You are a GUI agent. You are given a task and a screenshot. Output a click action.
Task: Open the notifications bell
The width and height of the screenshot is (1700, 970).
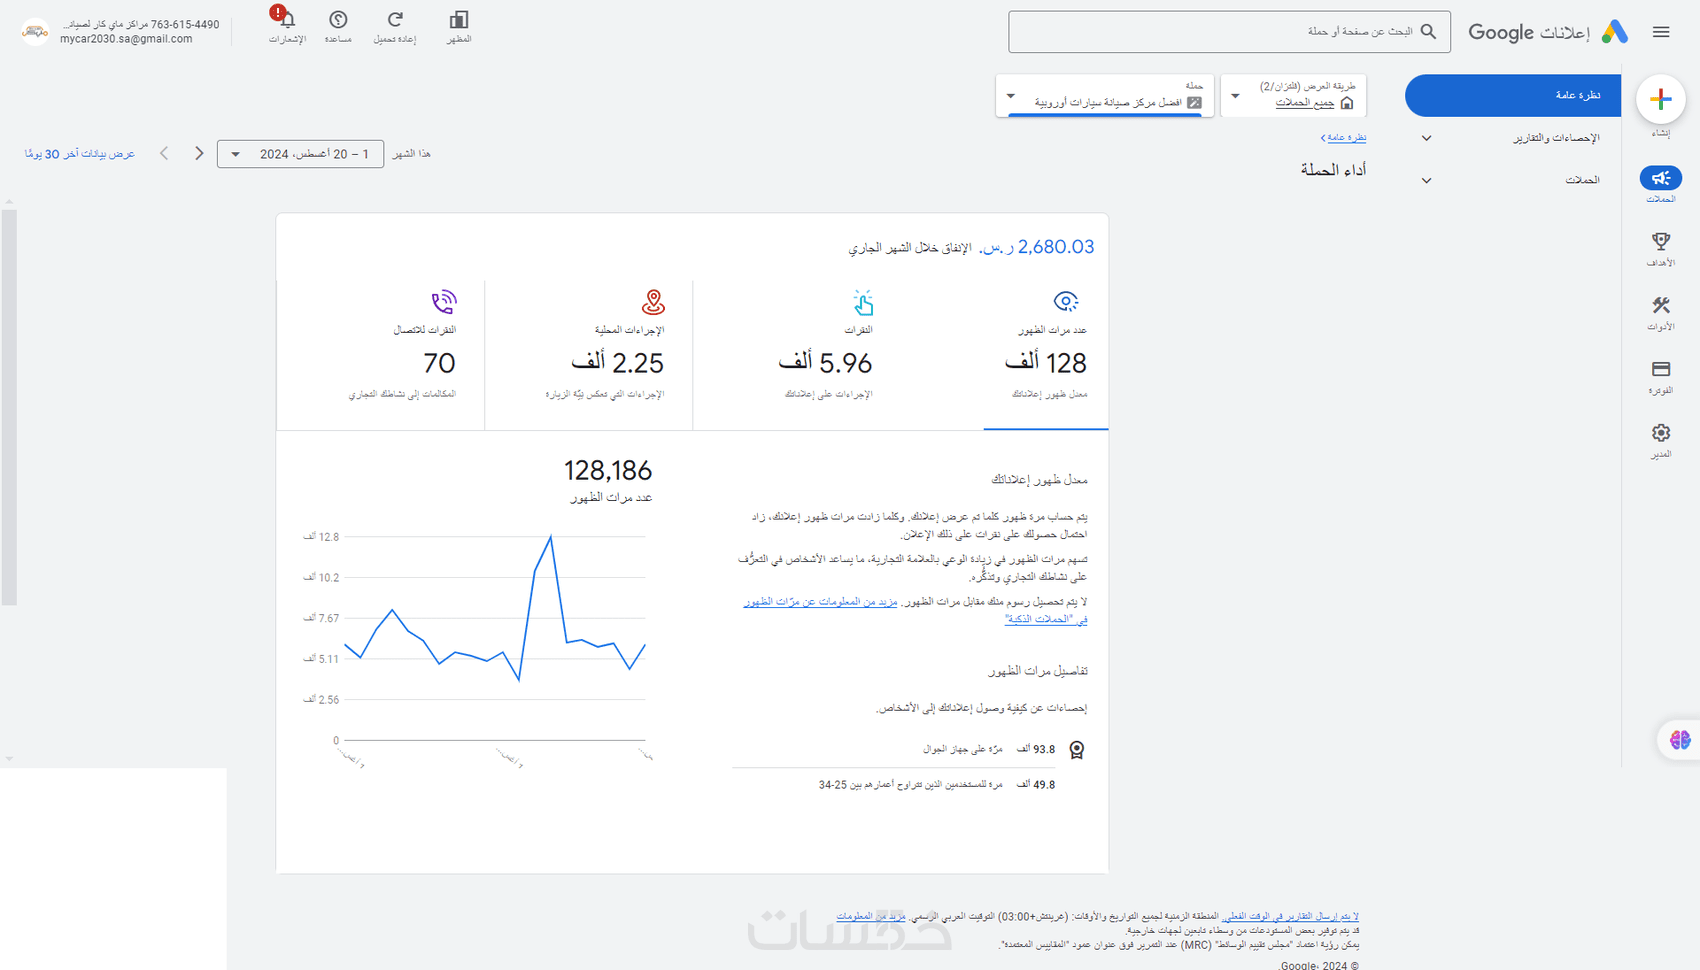coord(287,20)
